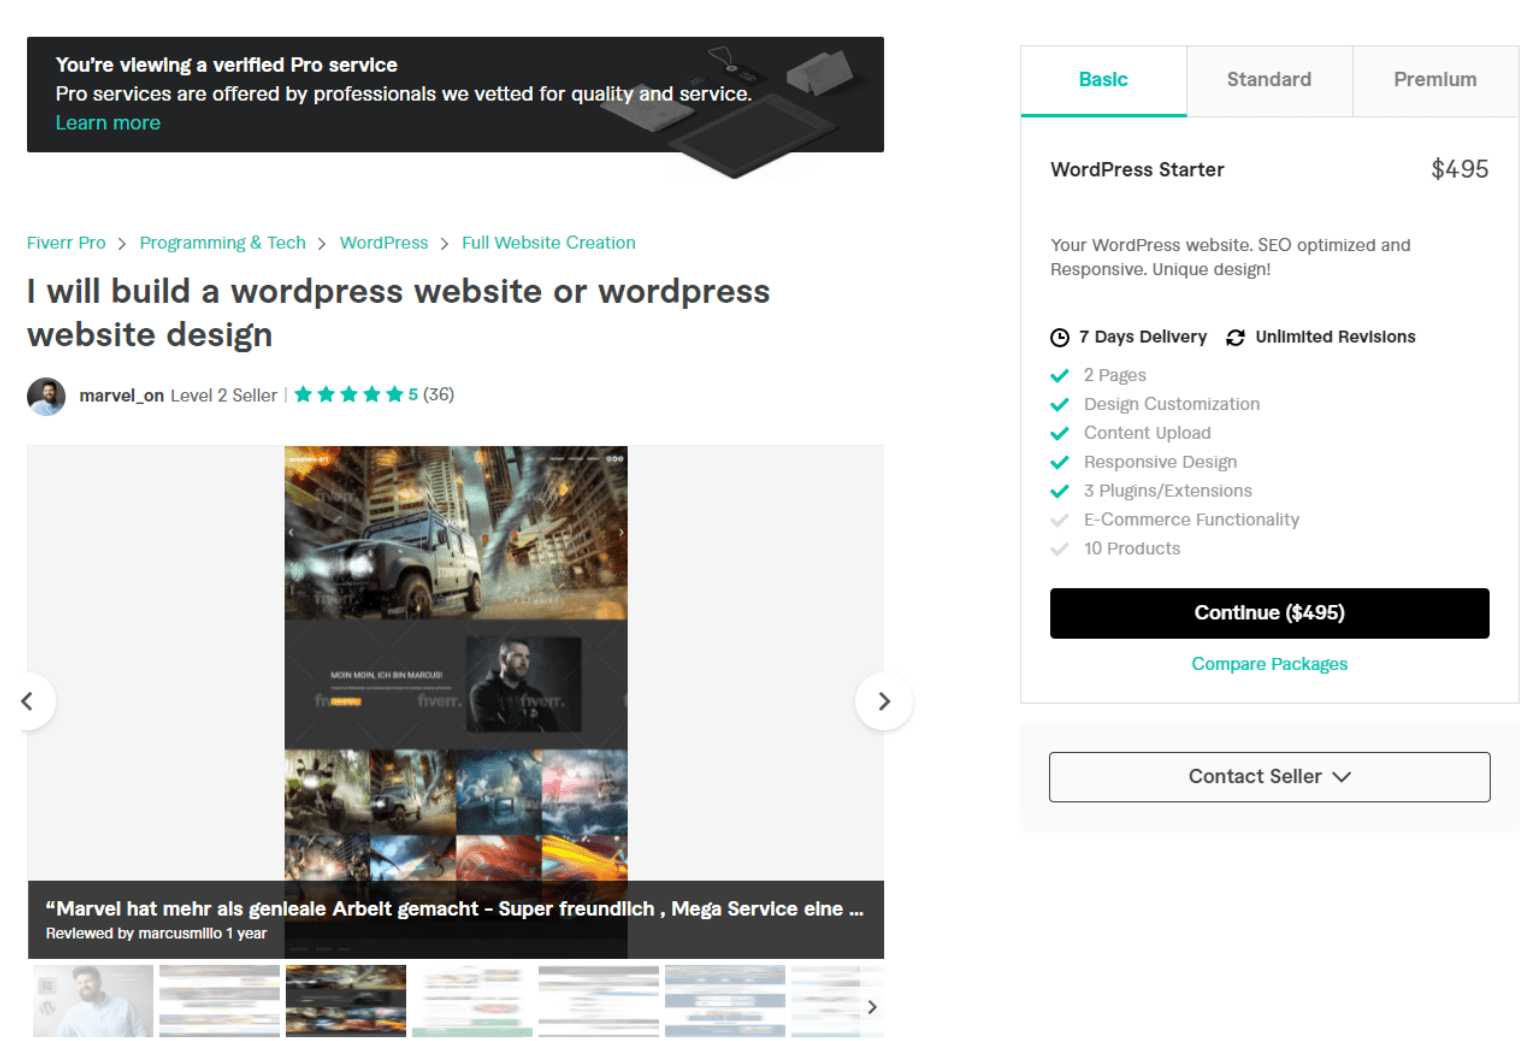Screen dimensions: 1524x1041
Task: Click checkmark next to Content Upload
Action: pyautogui.click(x=1060, y=434)
